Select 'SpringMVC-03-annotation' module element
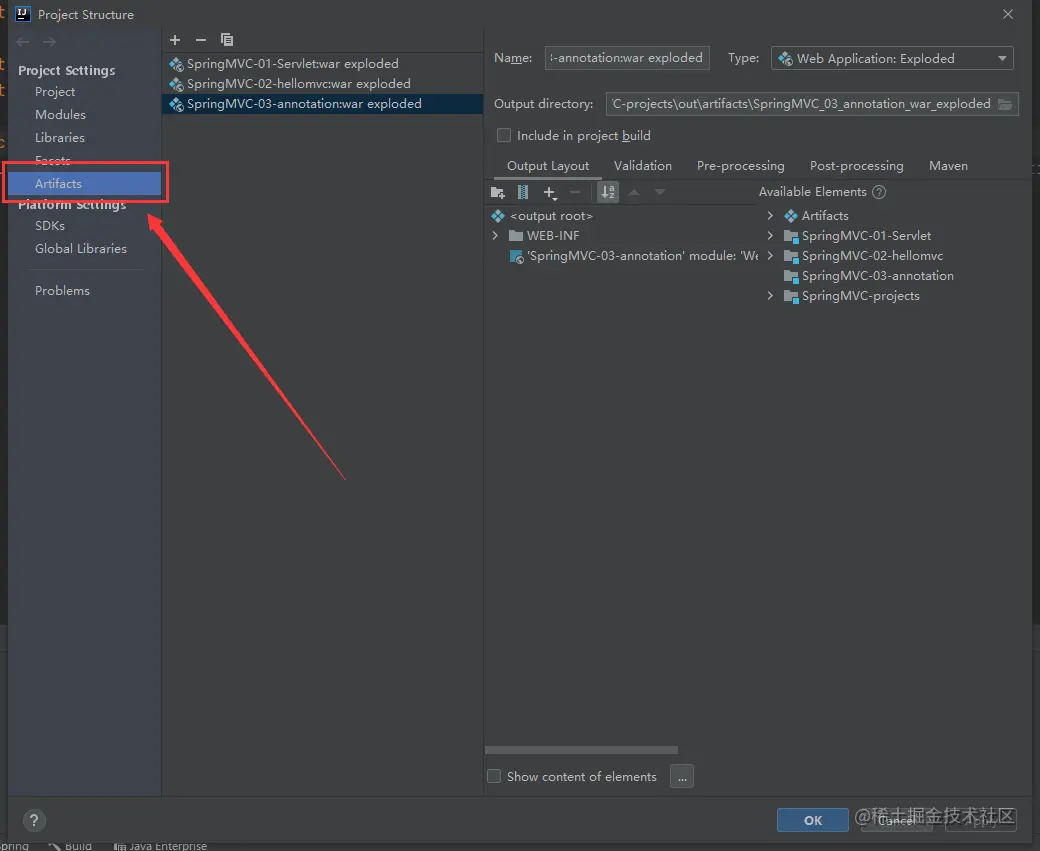1040x851 pixels. pyautogui.click(x=633, y=255)
